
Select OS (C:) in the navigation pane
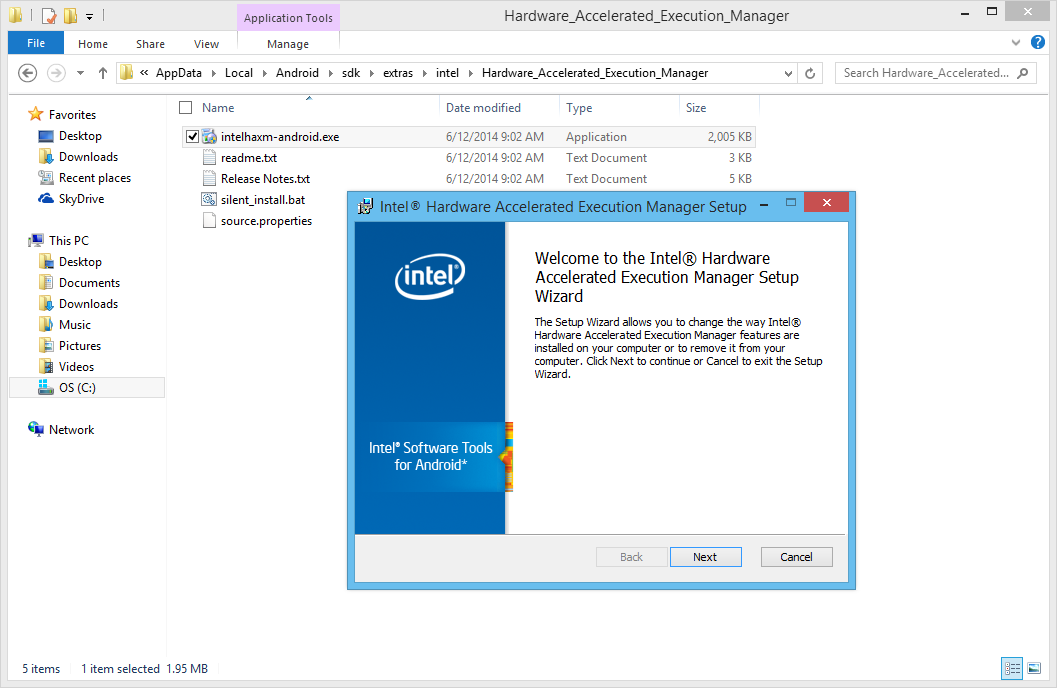(x=77, y=388)
